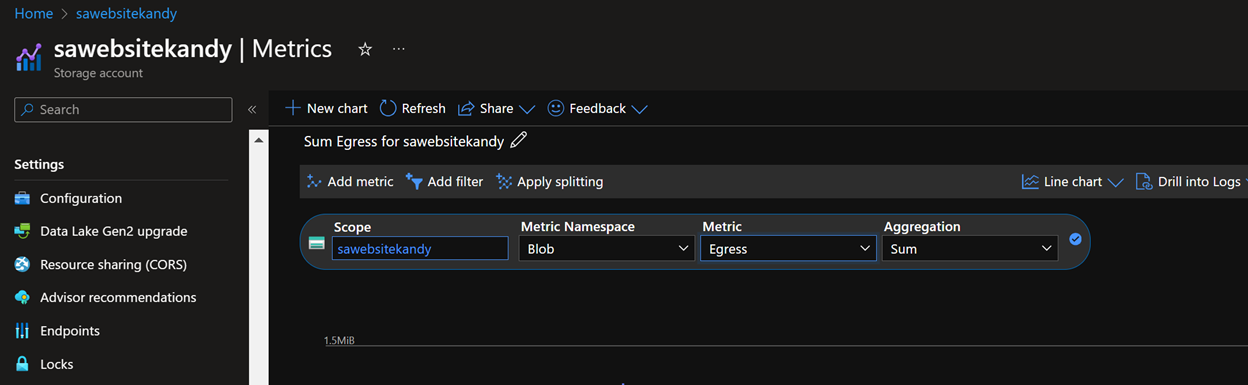Toggle the blue checkmark on metric row
Viewport: 1248px width, 385px height.
pyautogui.click(x=1075, y=239)
